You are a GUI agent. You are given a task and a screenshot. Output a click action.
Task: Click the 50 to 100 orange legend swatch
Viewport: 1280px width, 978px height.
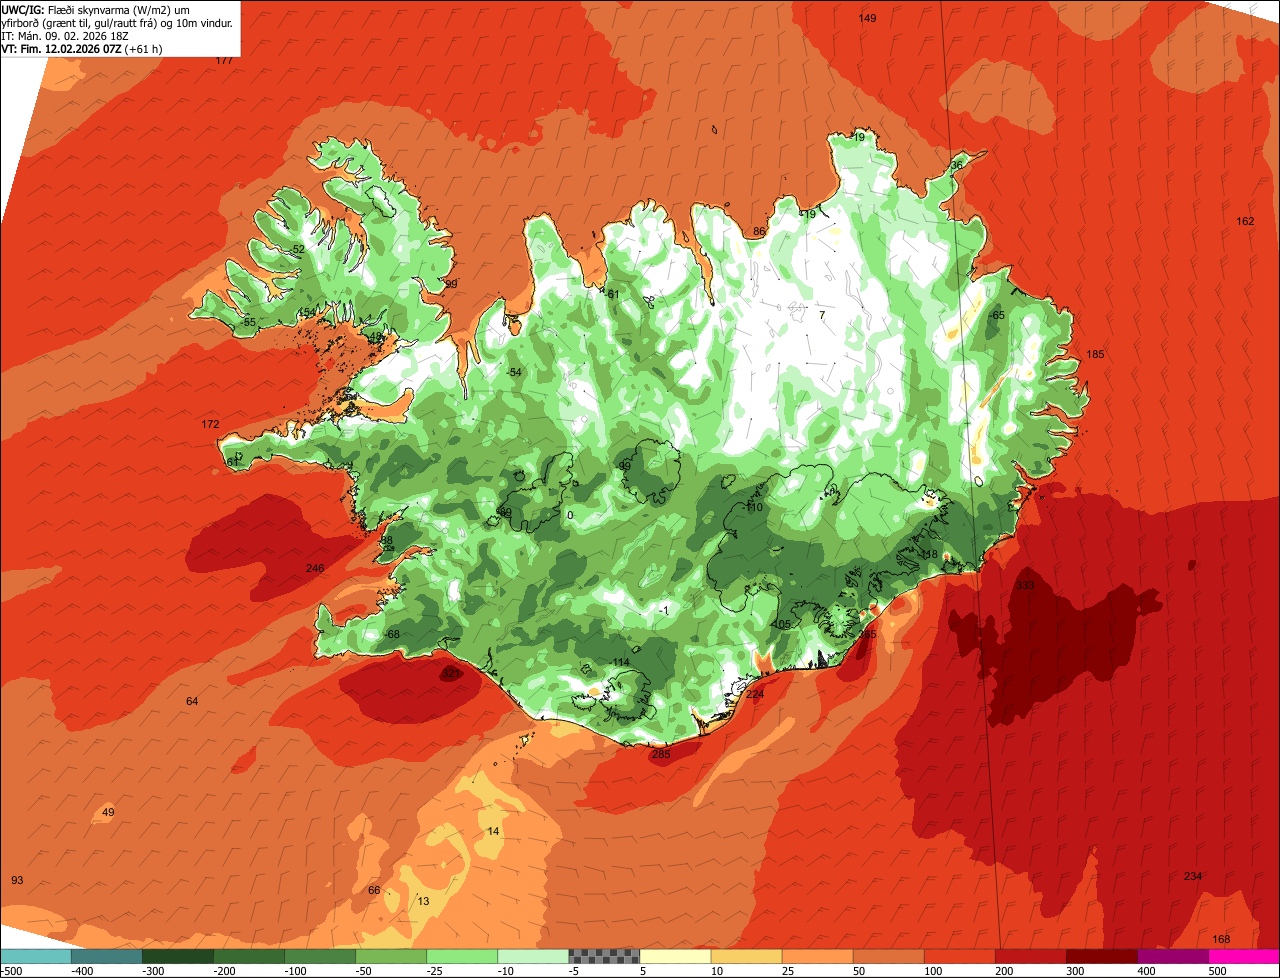(x=888, y=956)
